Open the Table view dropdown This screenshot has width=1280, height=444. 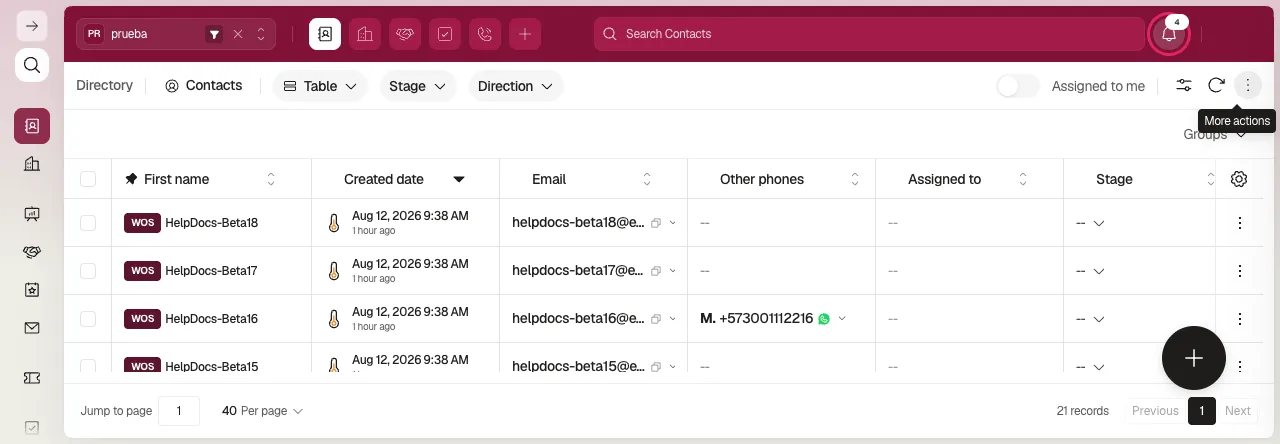(x=320, y=86)
